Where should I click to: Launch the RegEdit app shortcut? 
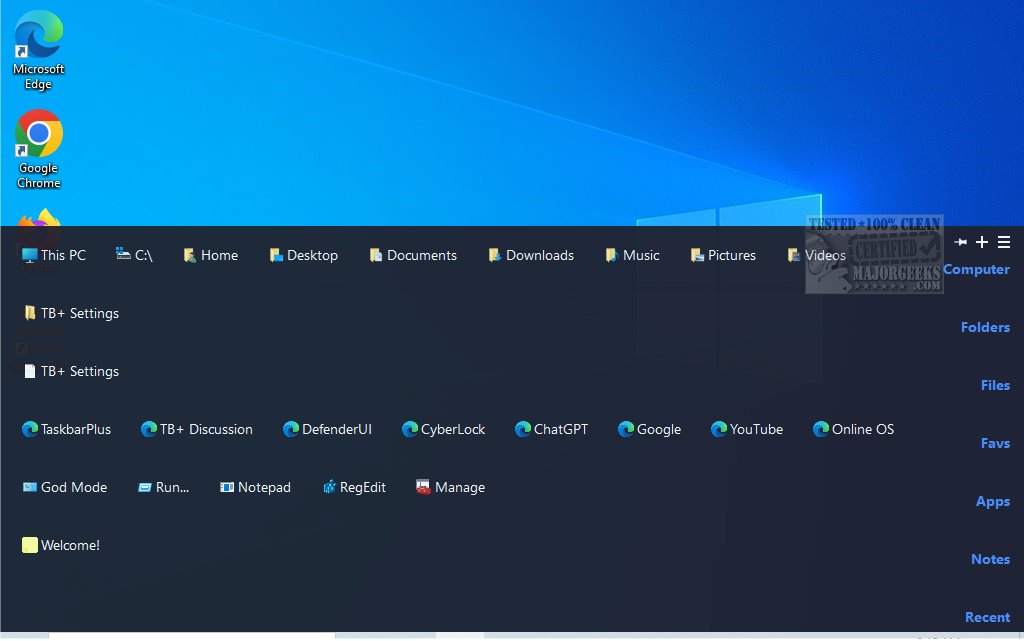(354, 488)
